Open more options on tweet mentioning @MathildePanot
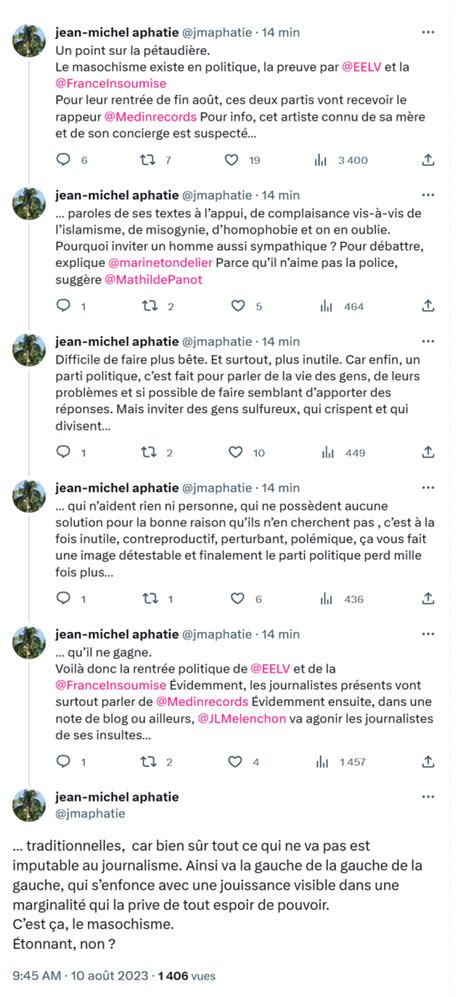Viewport: 474px width, 997px height. (x=428, y=195)
